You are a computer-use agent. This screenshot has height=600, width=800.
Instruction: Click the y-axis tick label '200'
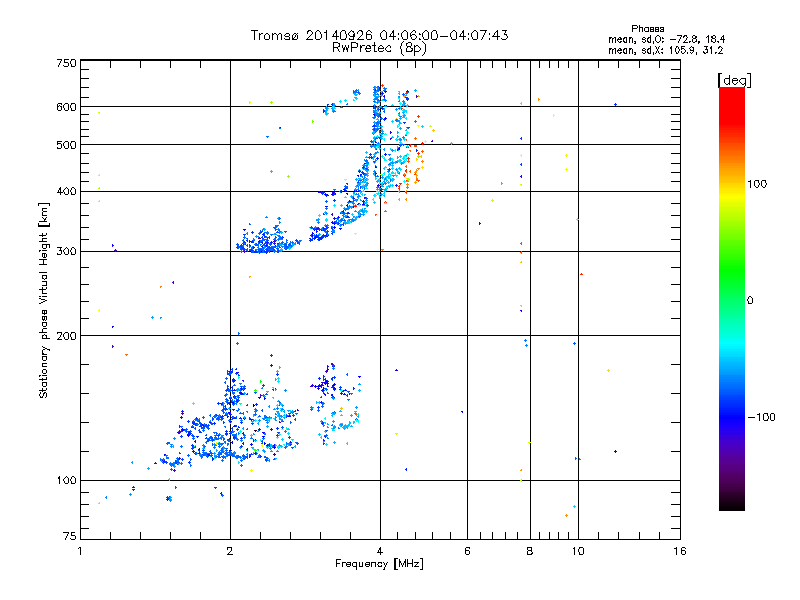click(x=66, y=336)
